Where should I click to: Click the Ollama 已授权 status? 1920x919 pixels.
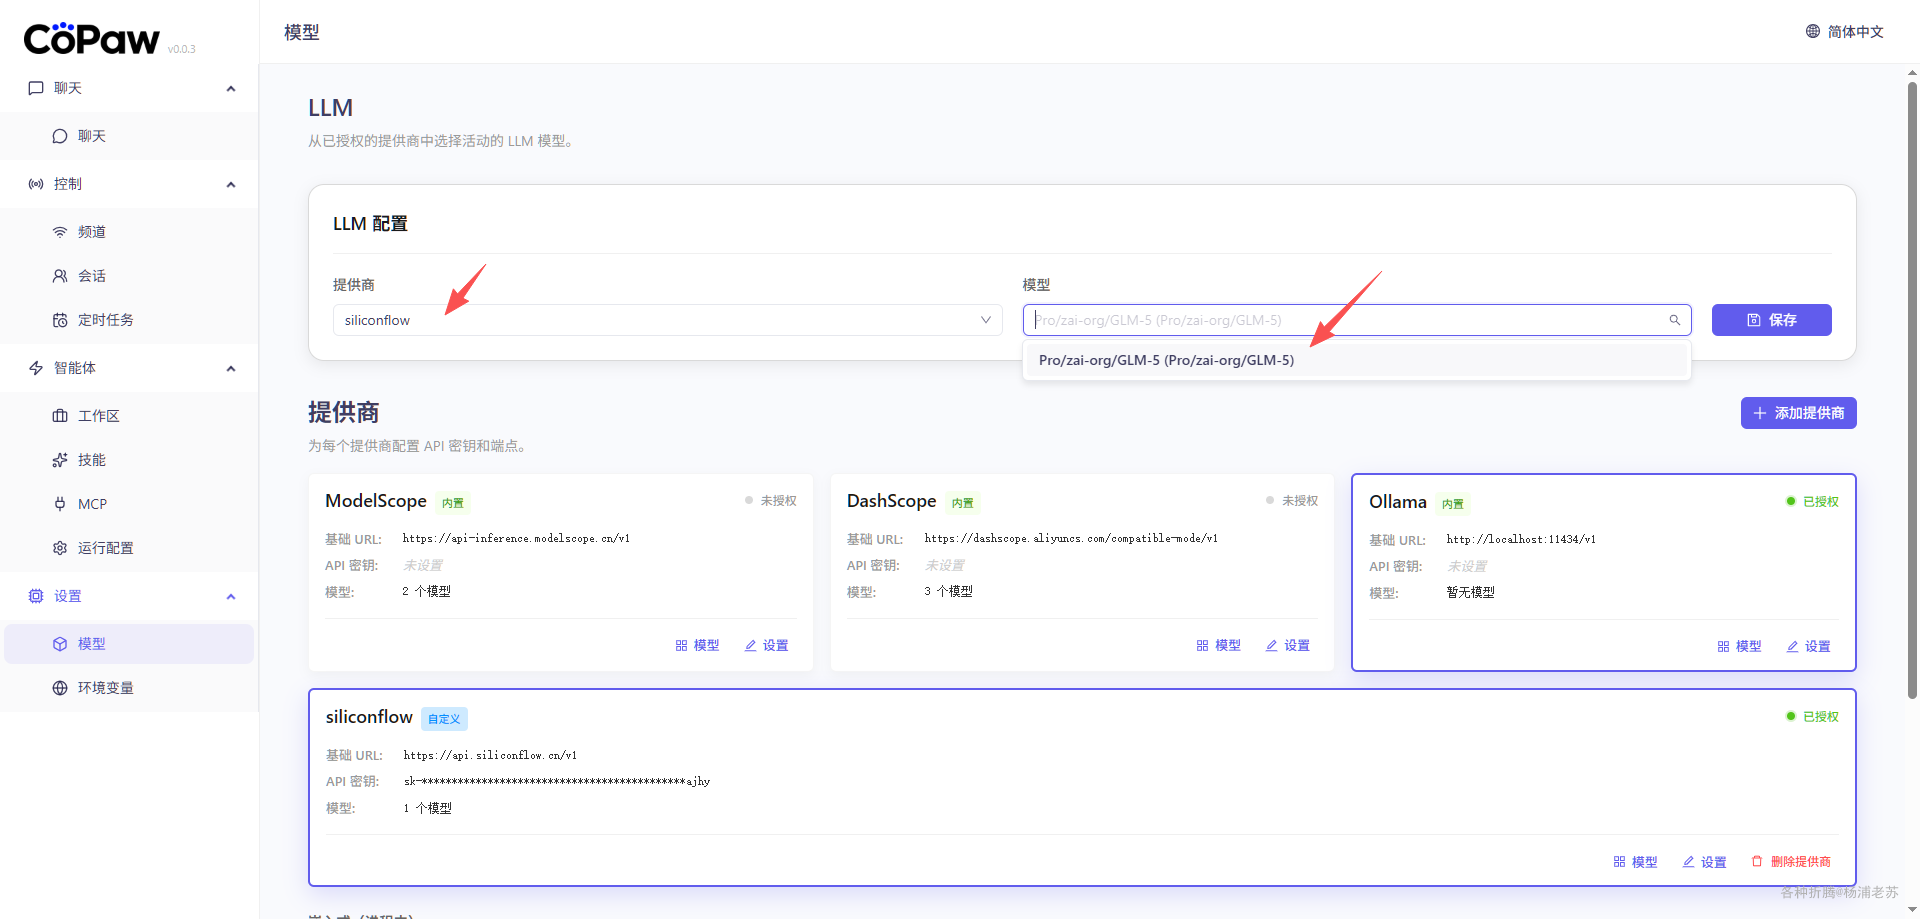pos(1812,501)
